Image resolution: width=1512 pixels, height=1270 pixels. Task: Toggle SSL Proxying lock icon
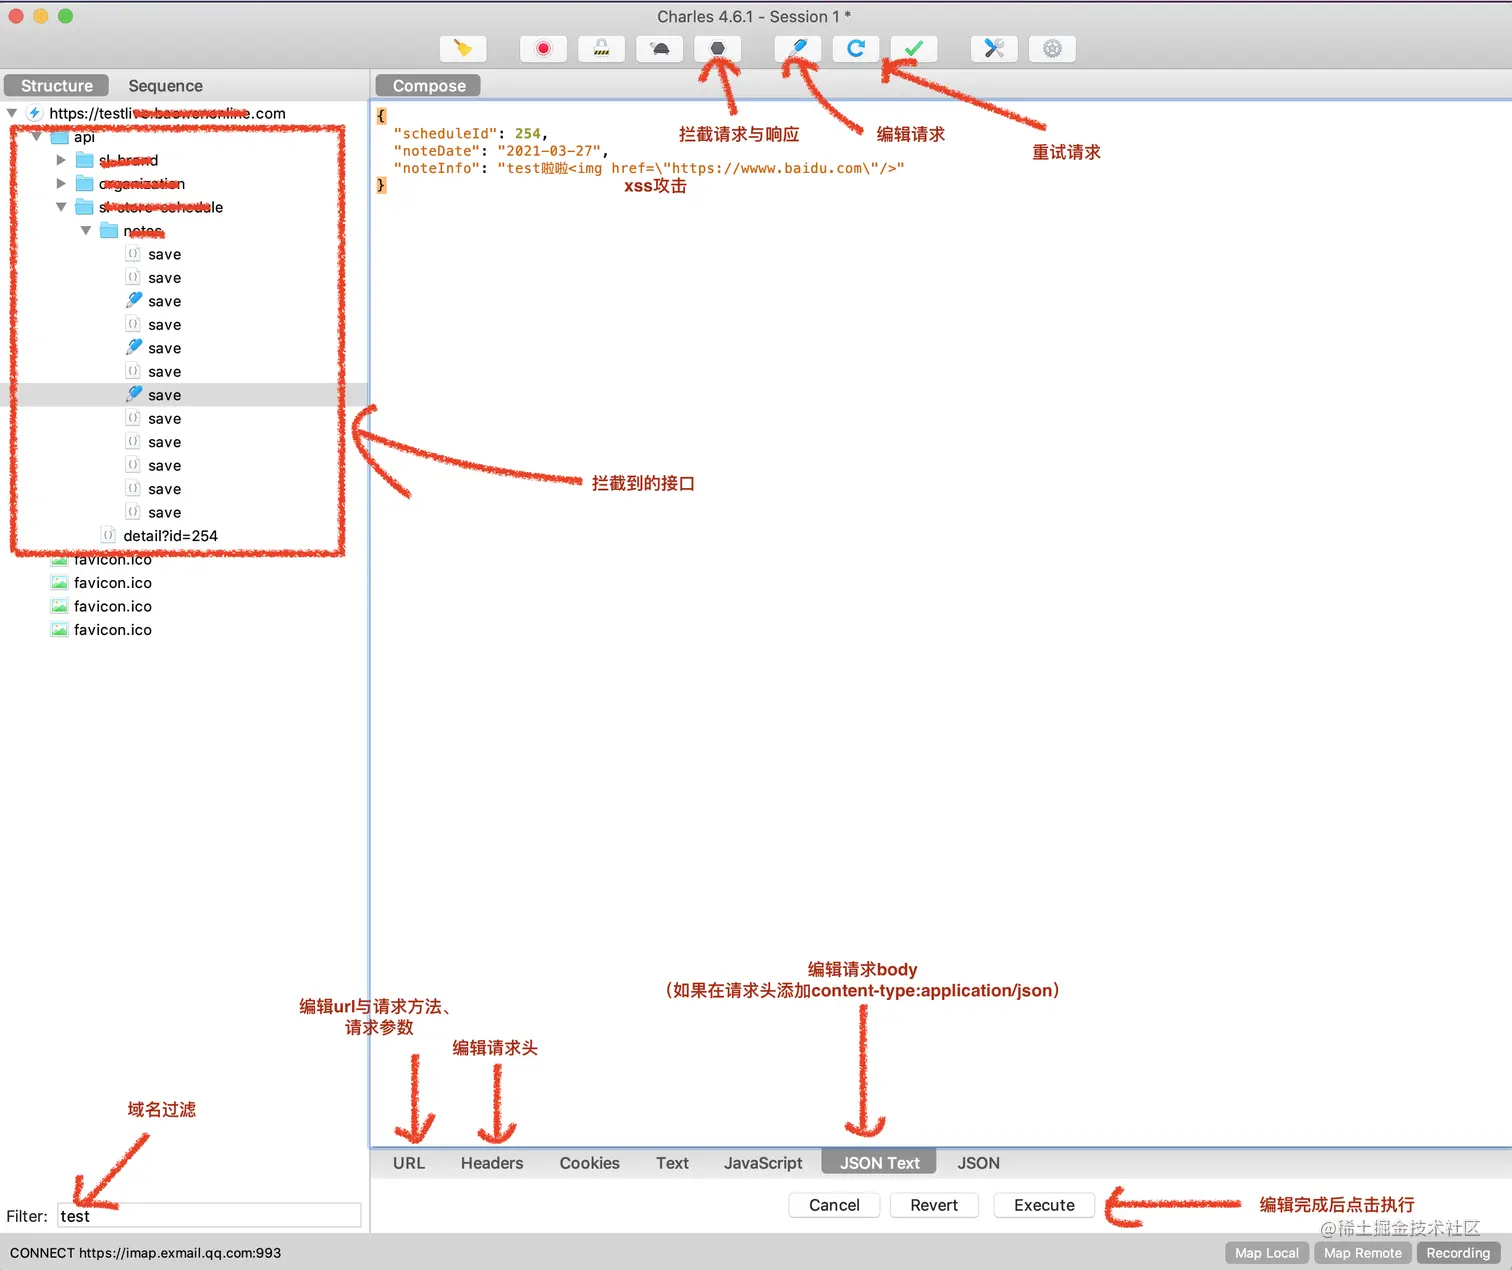pos(602,49)
